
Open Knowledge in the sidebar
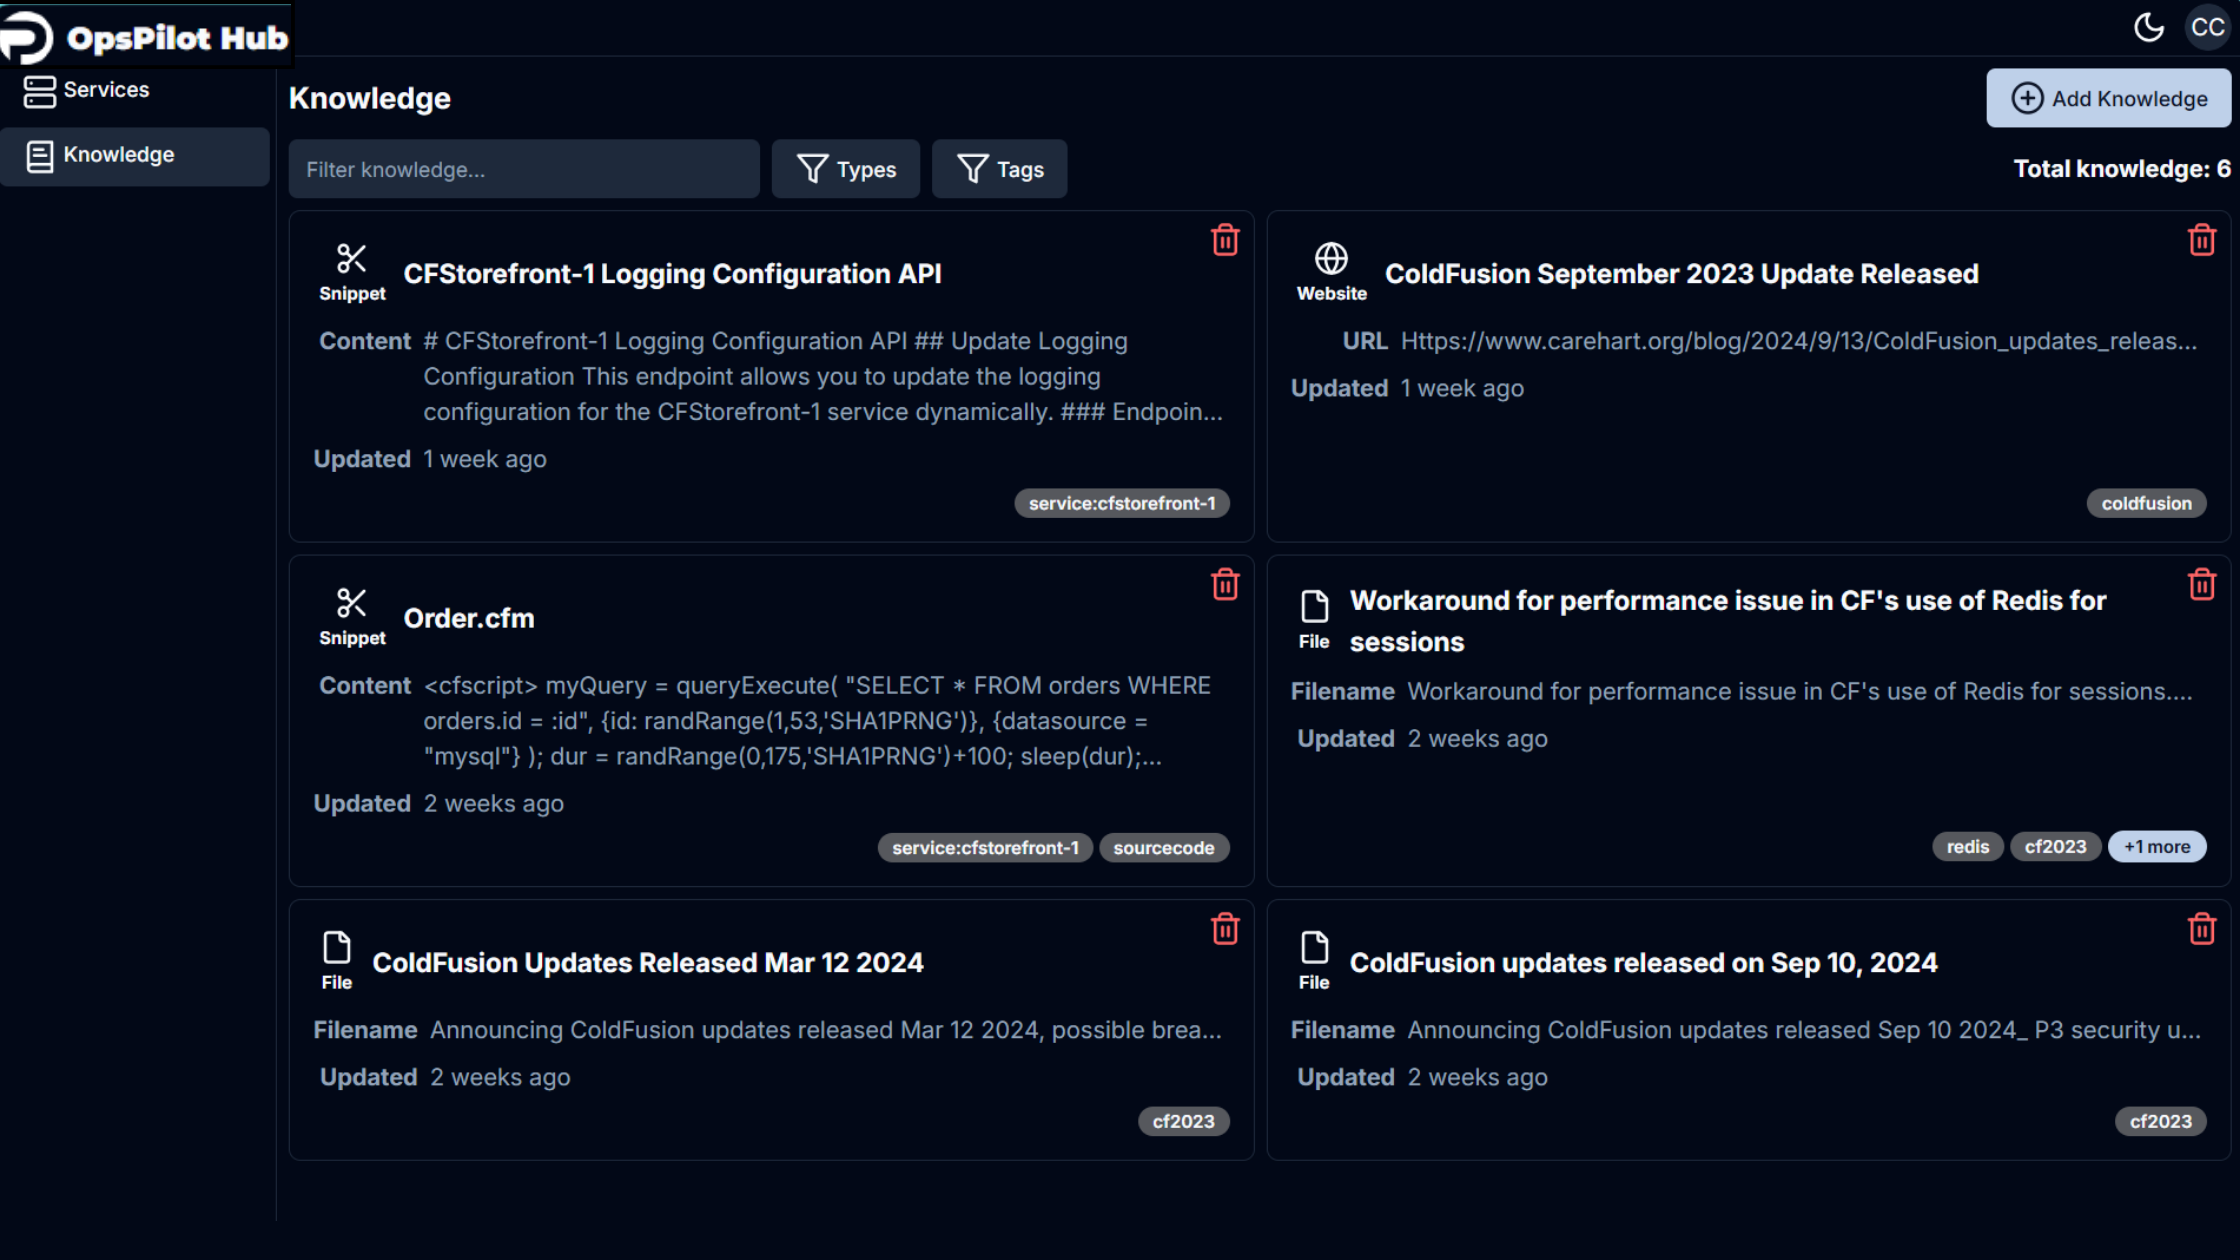pos(135,156)
